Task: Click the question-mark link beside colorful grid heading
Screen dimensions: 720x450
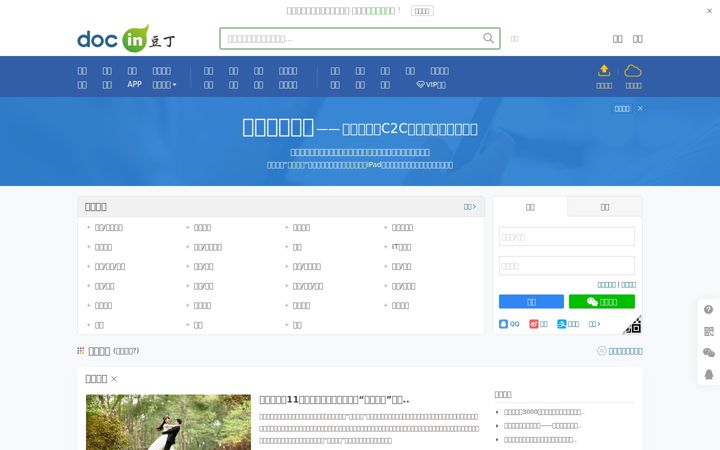Action: tap(126, 351)
